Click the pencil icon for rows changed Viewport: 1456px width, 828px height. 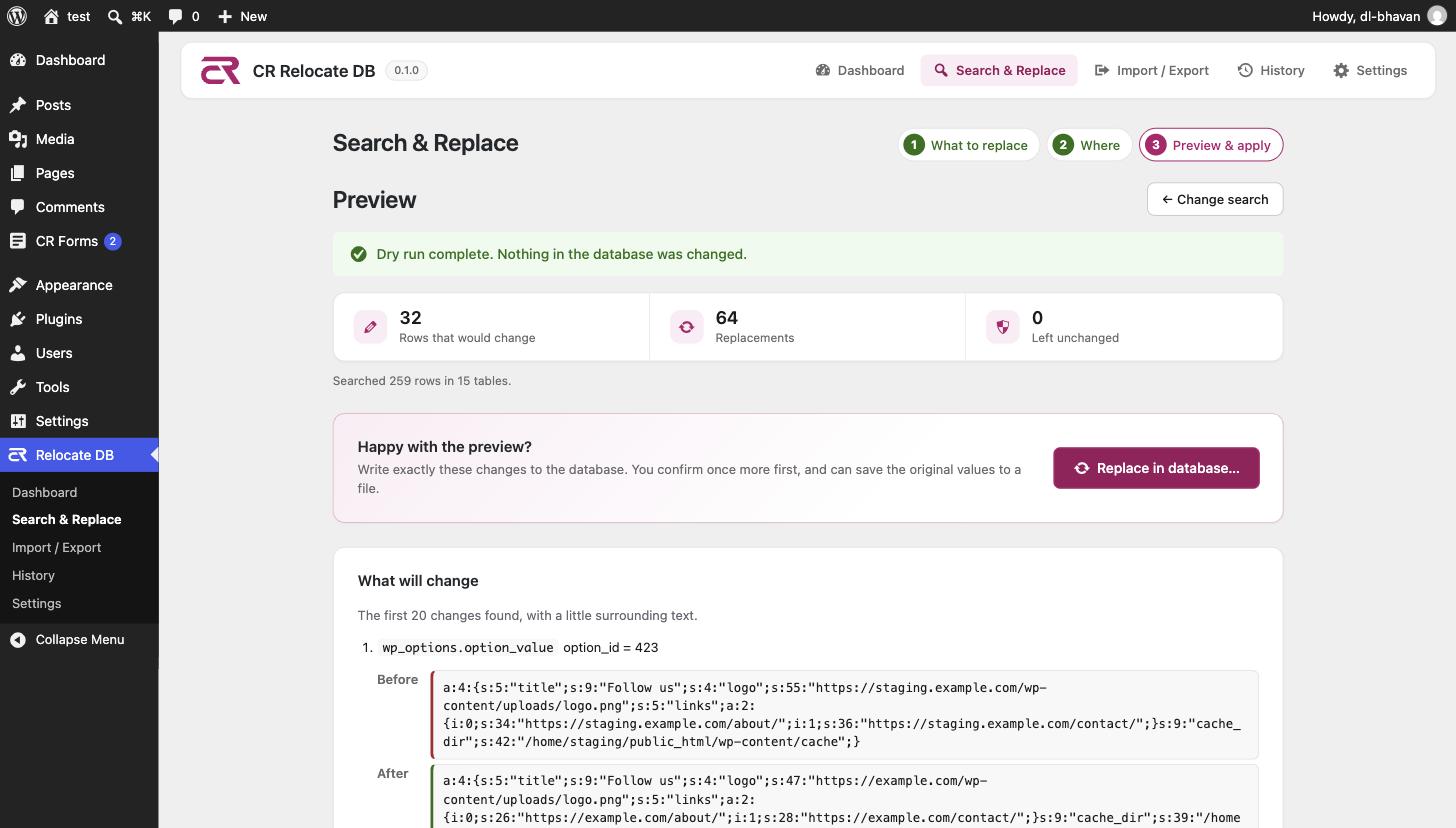[x=370, y=327]
